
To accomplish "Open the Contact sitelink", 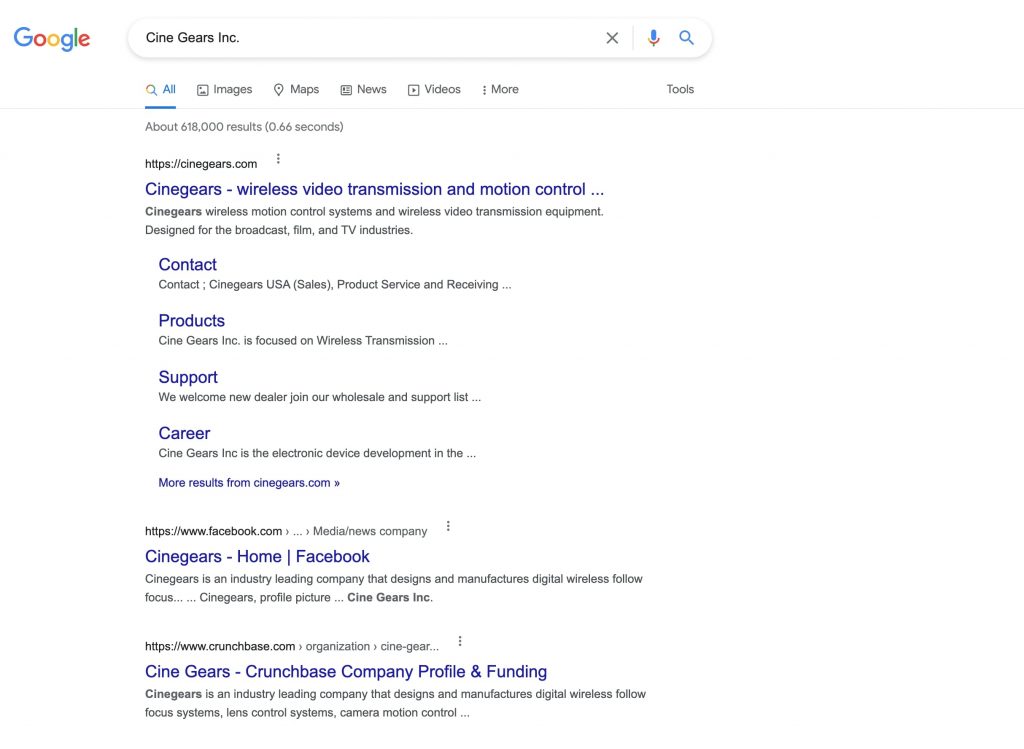I will 187,264.
